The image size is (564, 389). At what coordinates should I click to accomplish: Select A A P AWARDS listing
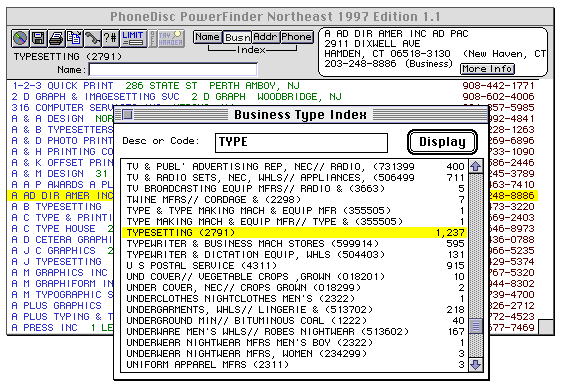61,185
